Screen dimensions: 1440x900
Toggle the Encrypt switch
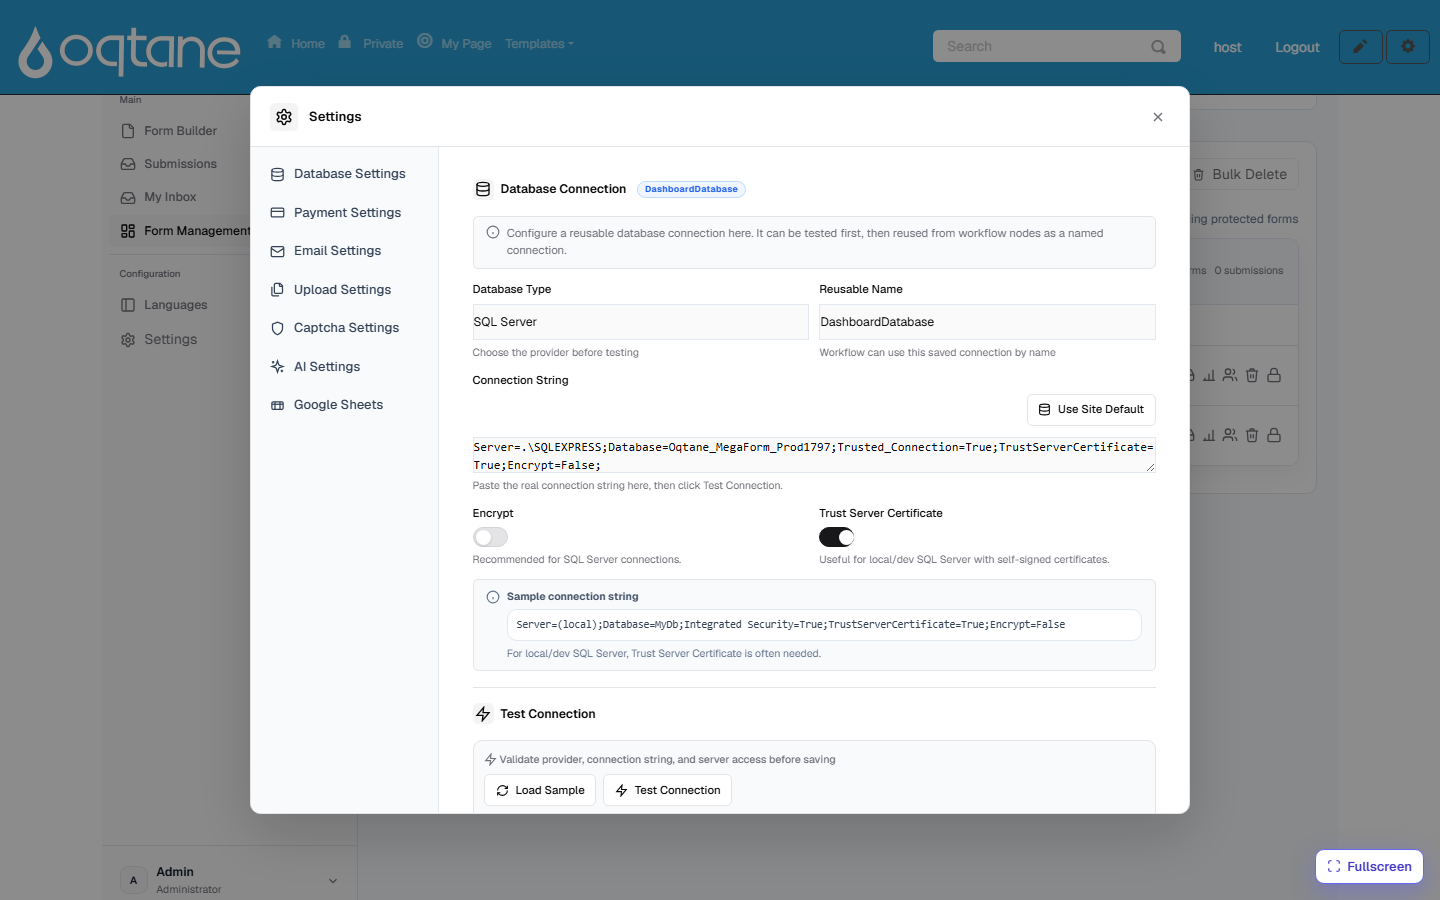click(491, 537)
